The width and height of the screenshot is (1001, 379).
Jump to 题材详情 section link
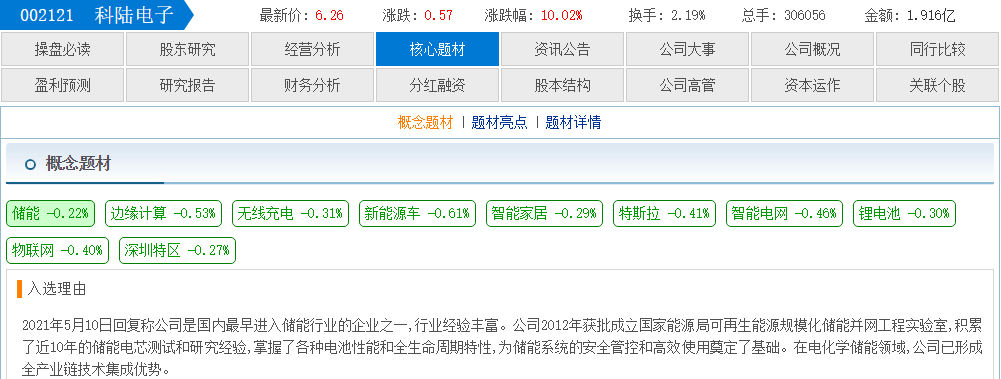(x=573, y=123)
